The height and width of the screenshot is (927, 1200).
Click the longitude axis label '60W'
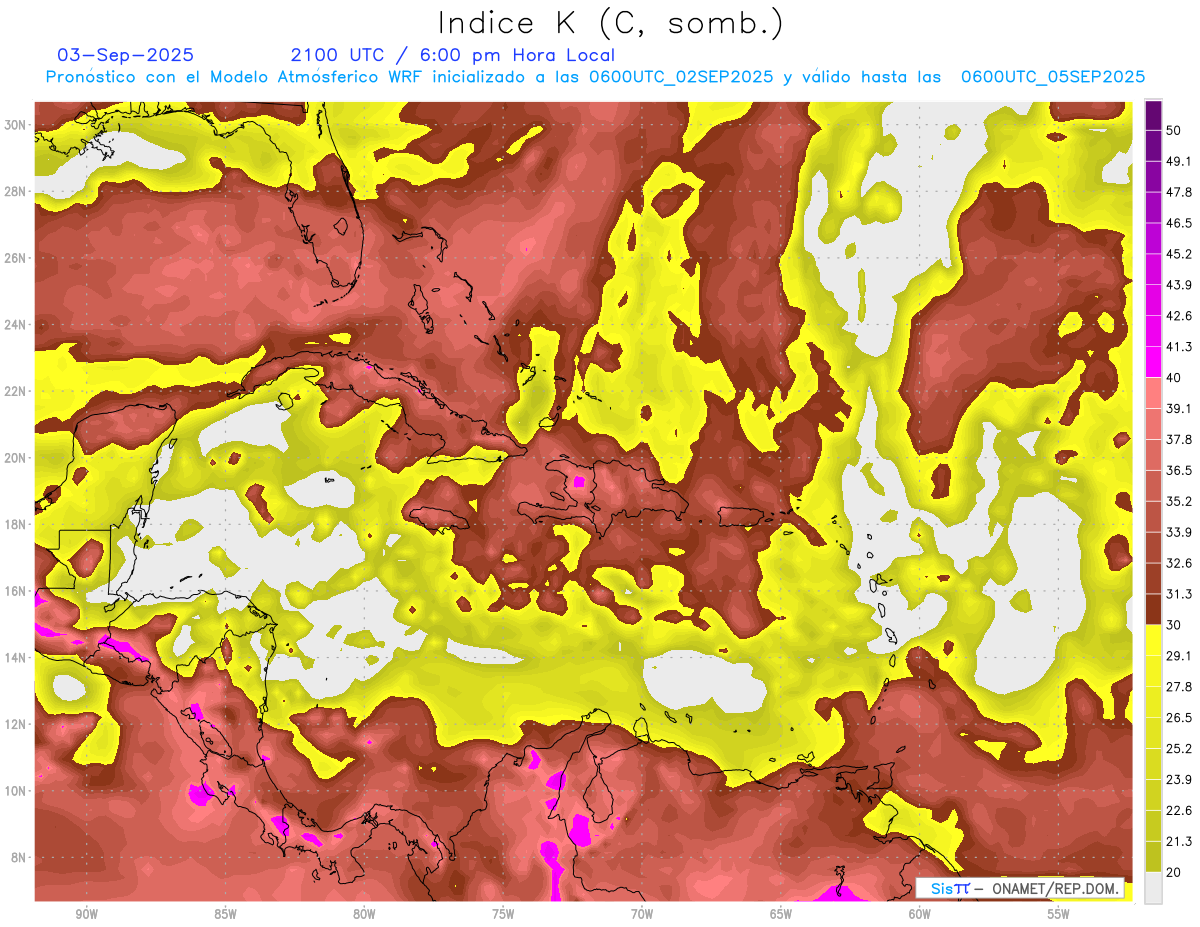920,914
